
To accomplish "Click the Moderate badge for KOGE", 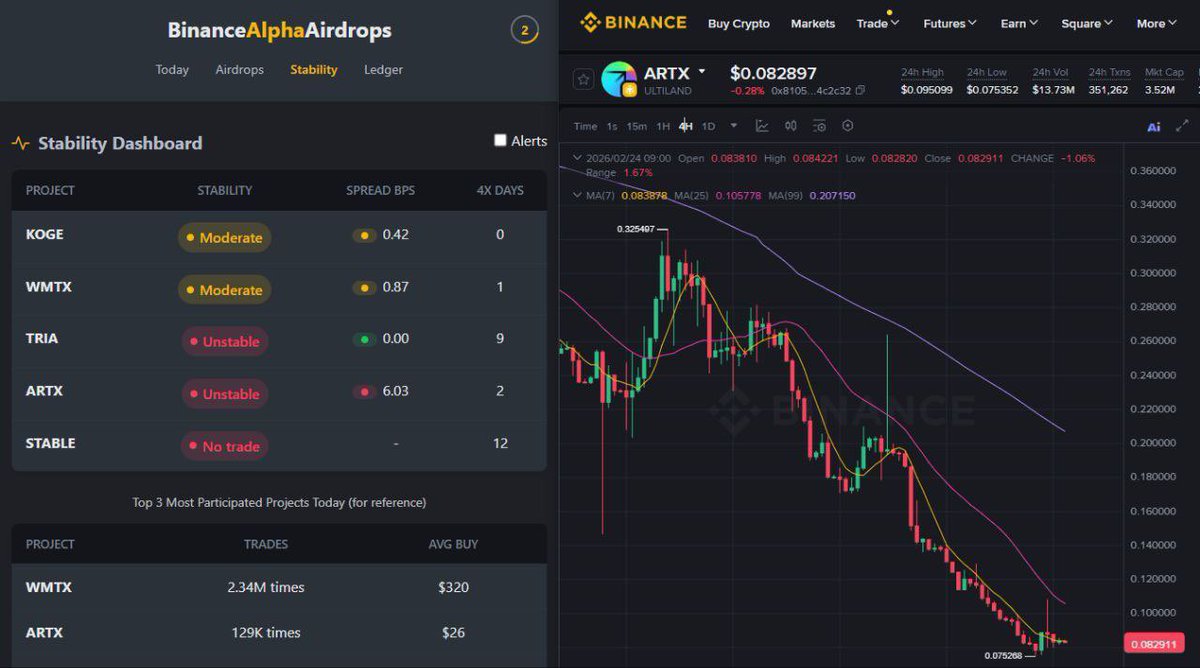I will point(224,237).
